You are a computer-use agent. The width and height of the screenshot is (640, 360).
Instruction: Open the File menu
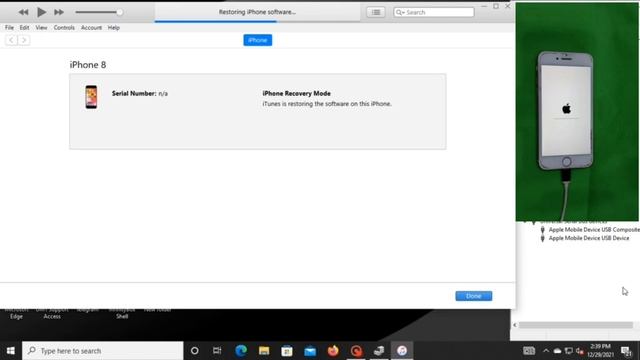tap(9, 28)
